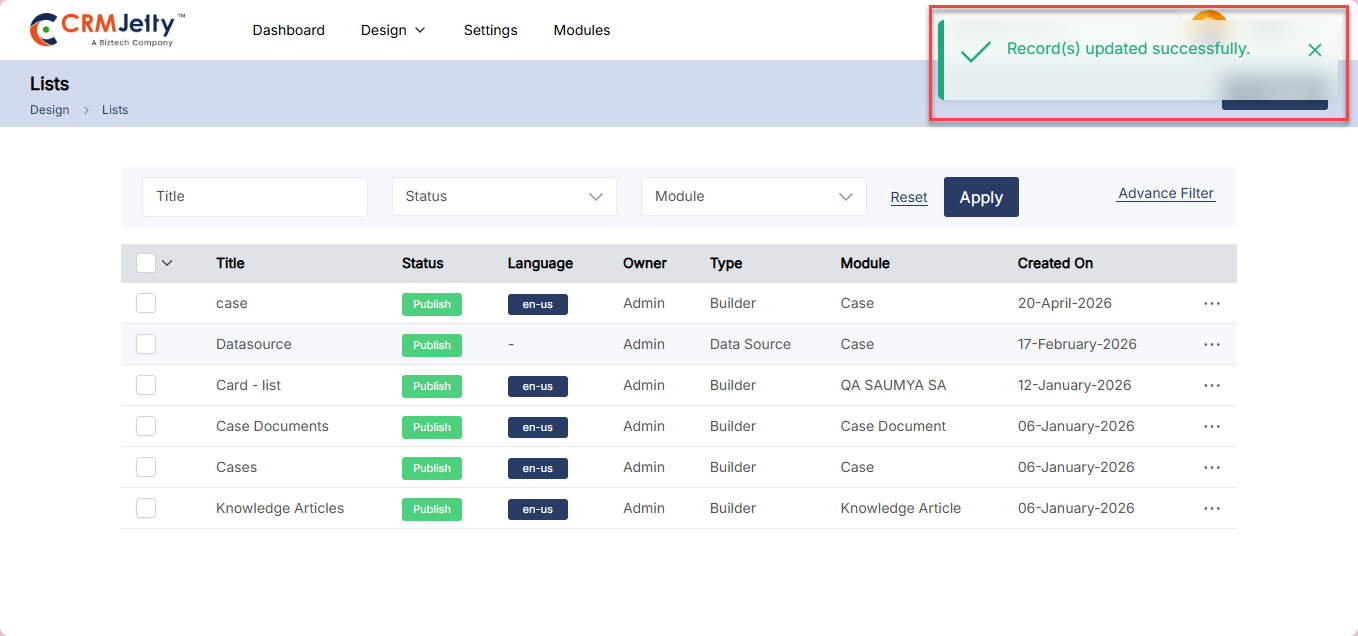The image size is (1358, 636).
Task: Open three-dot menu for Datasource row
Action: (1212, 344)
